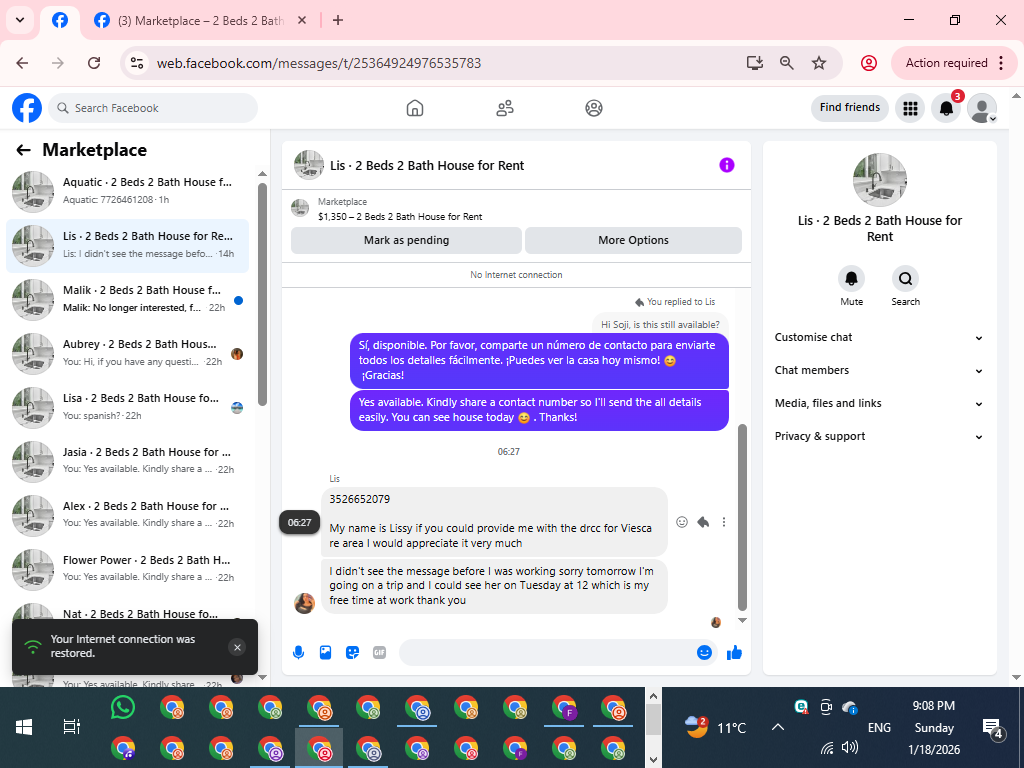Open Flower Power conversation in list
Viewport: 1024px width, 768px height.
point(127,569)
